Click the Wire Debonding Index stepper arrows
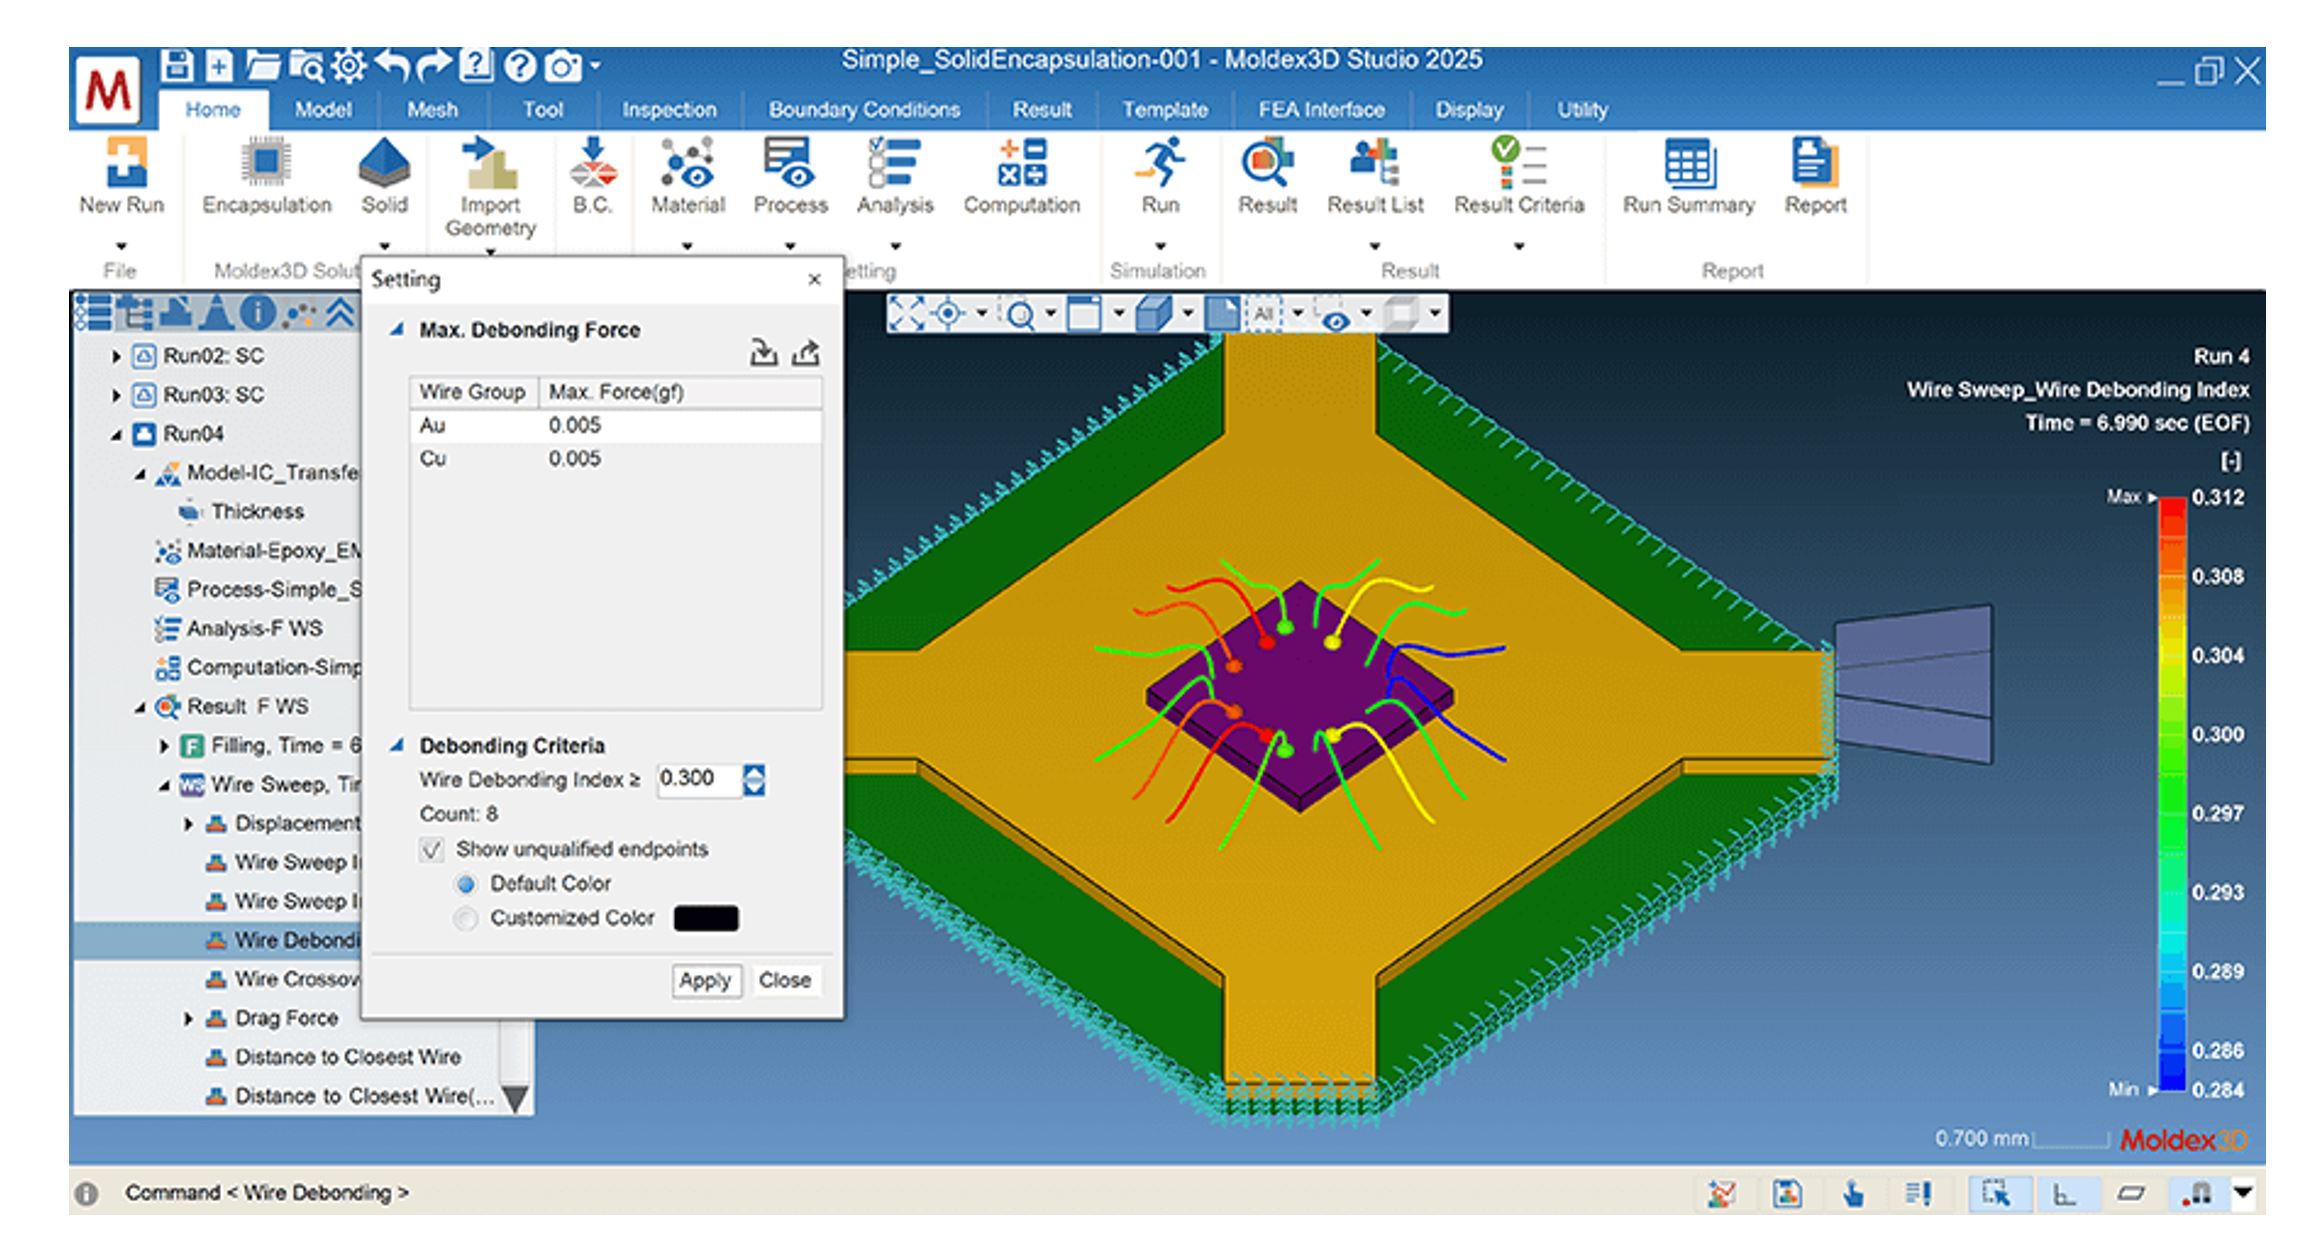 [x=754, y=780]
